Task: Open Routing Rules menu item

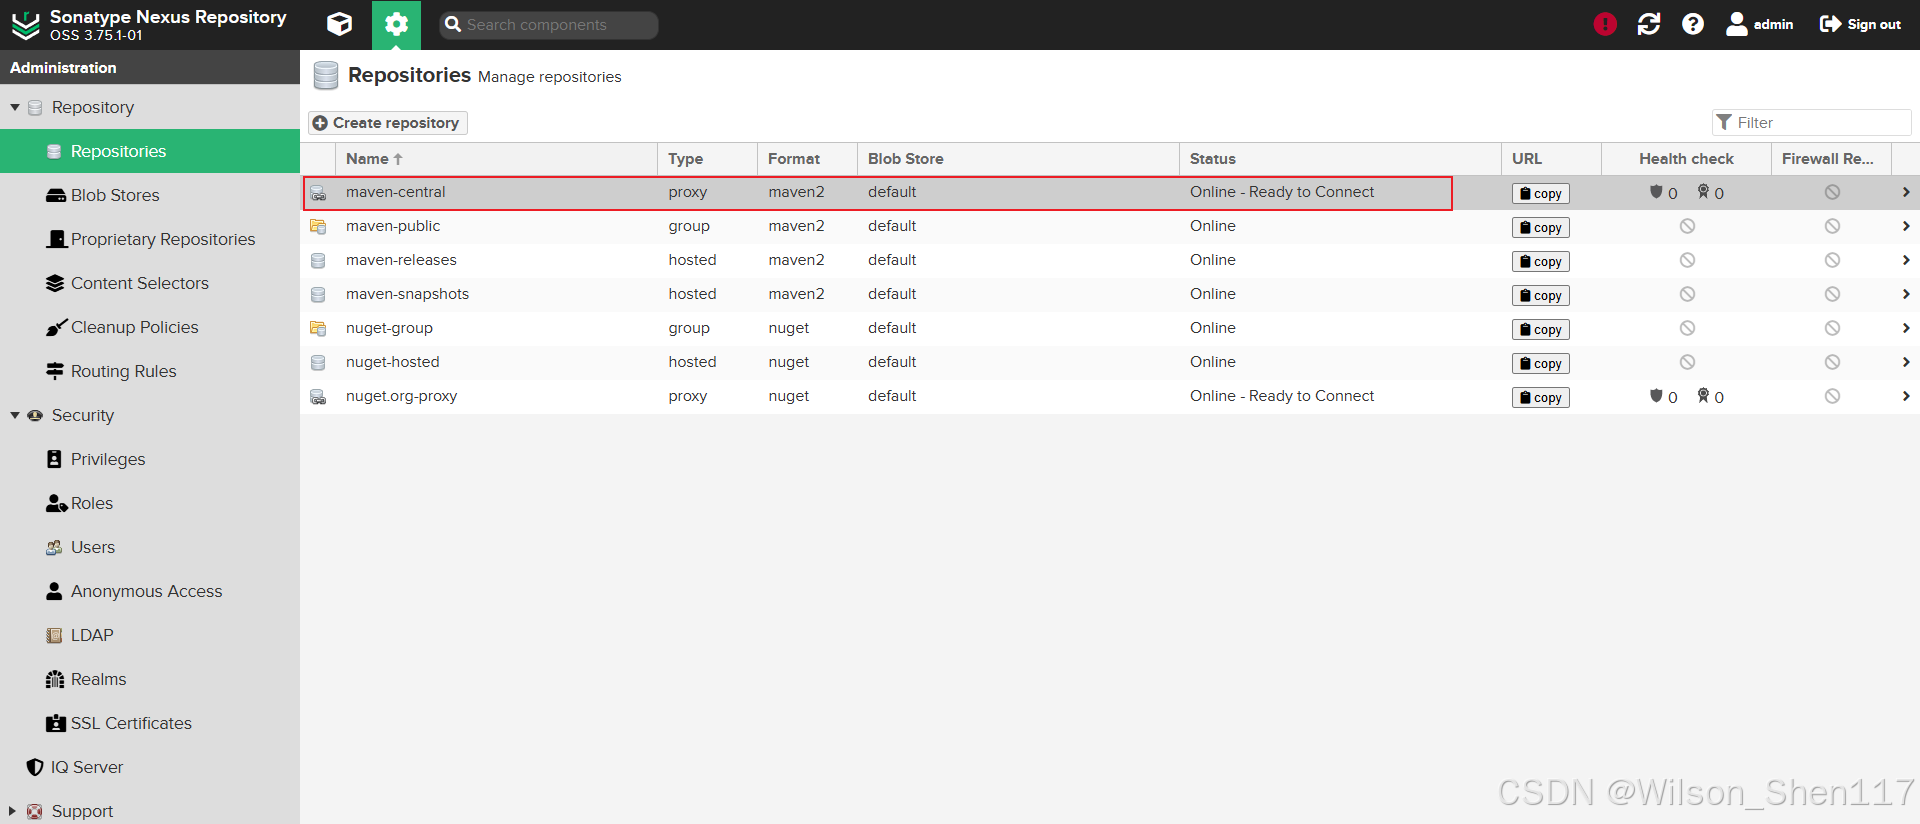Action: (x=150, y=371)
